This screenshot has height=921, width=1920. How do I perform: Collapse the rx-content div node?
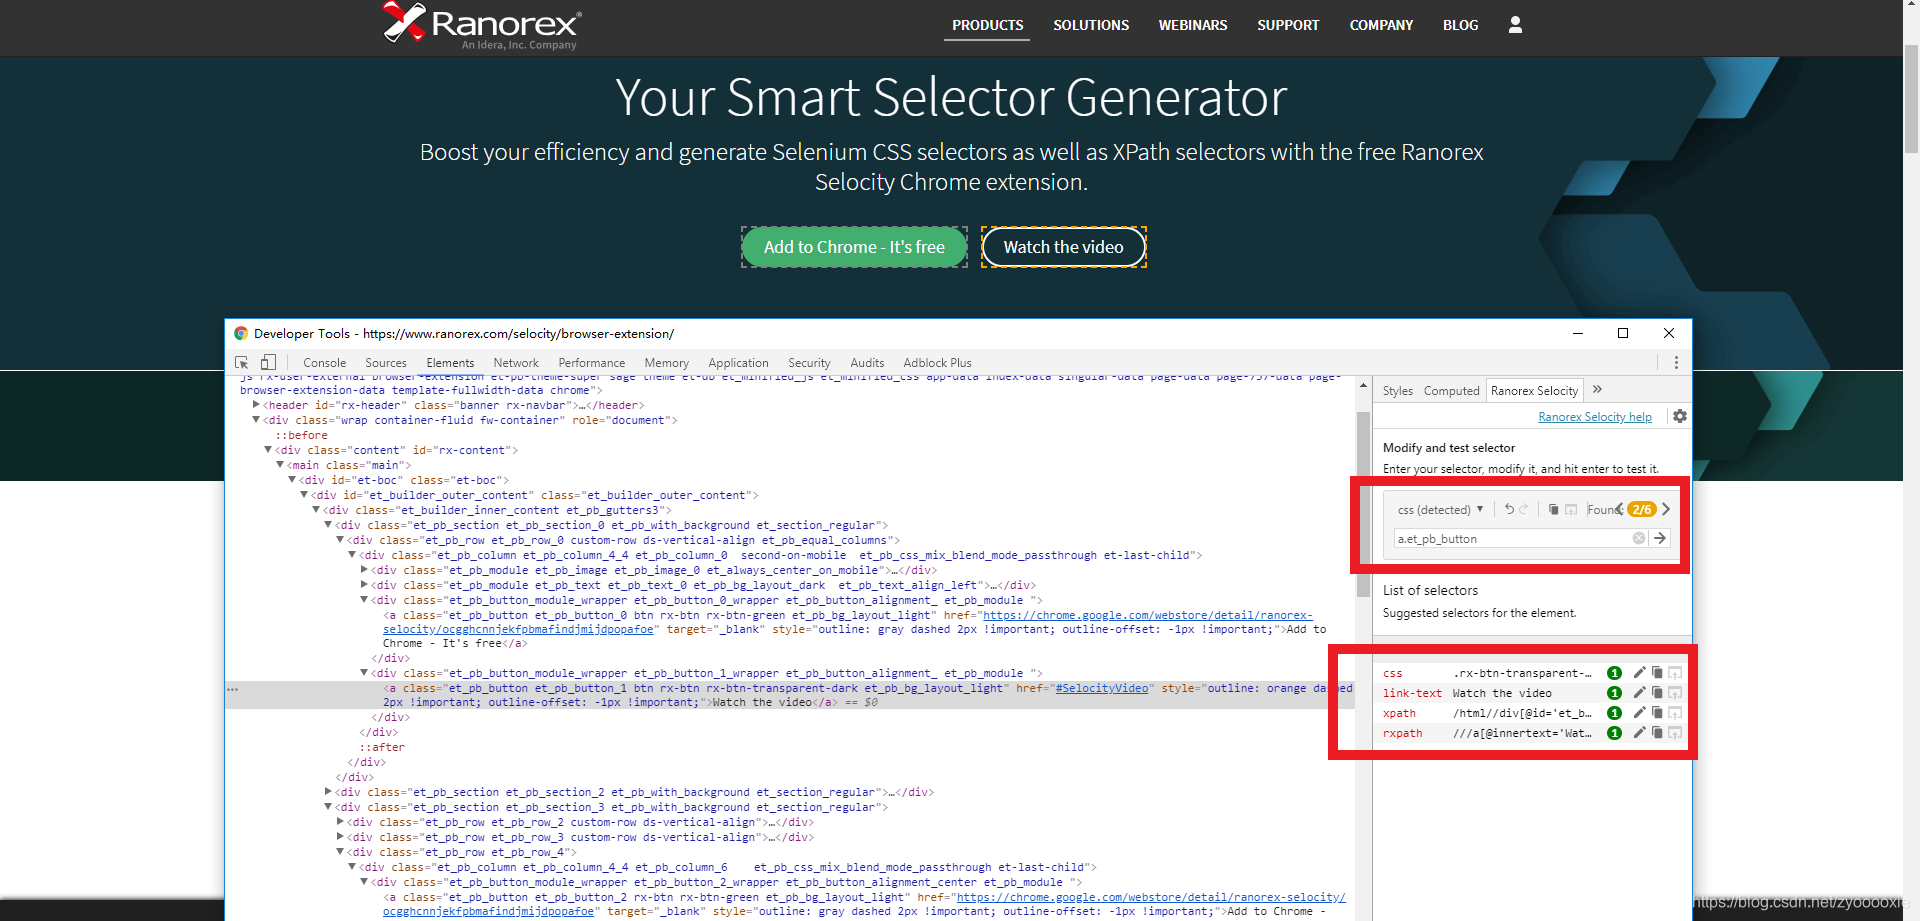269,450
